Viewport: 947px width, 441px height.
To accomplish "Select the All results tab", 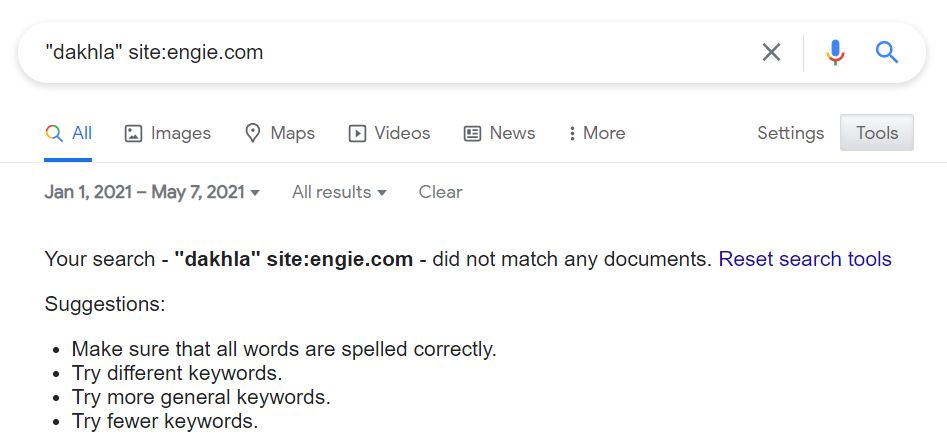I will (68, 133).
